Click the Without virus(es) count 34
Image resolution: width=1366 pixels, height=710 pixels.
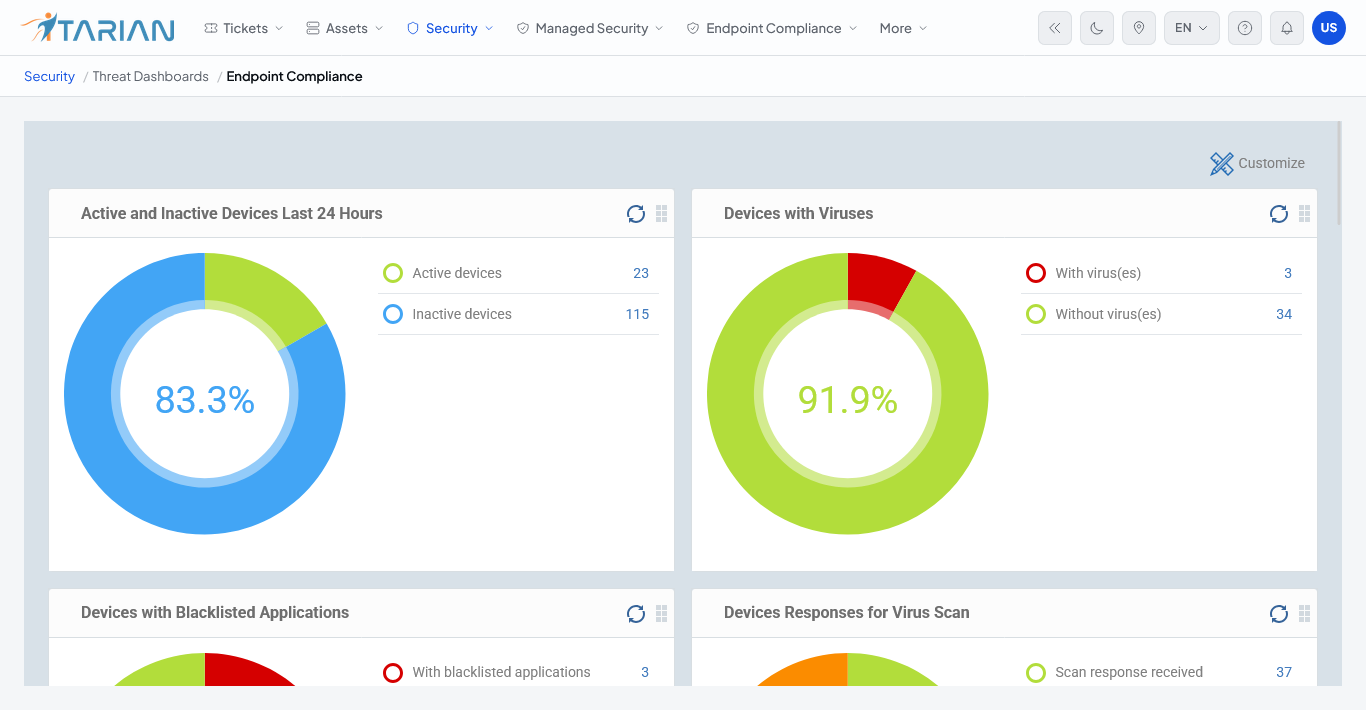point(1284,314)
